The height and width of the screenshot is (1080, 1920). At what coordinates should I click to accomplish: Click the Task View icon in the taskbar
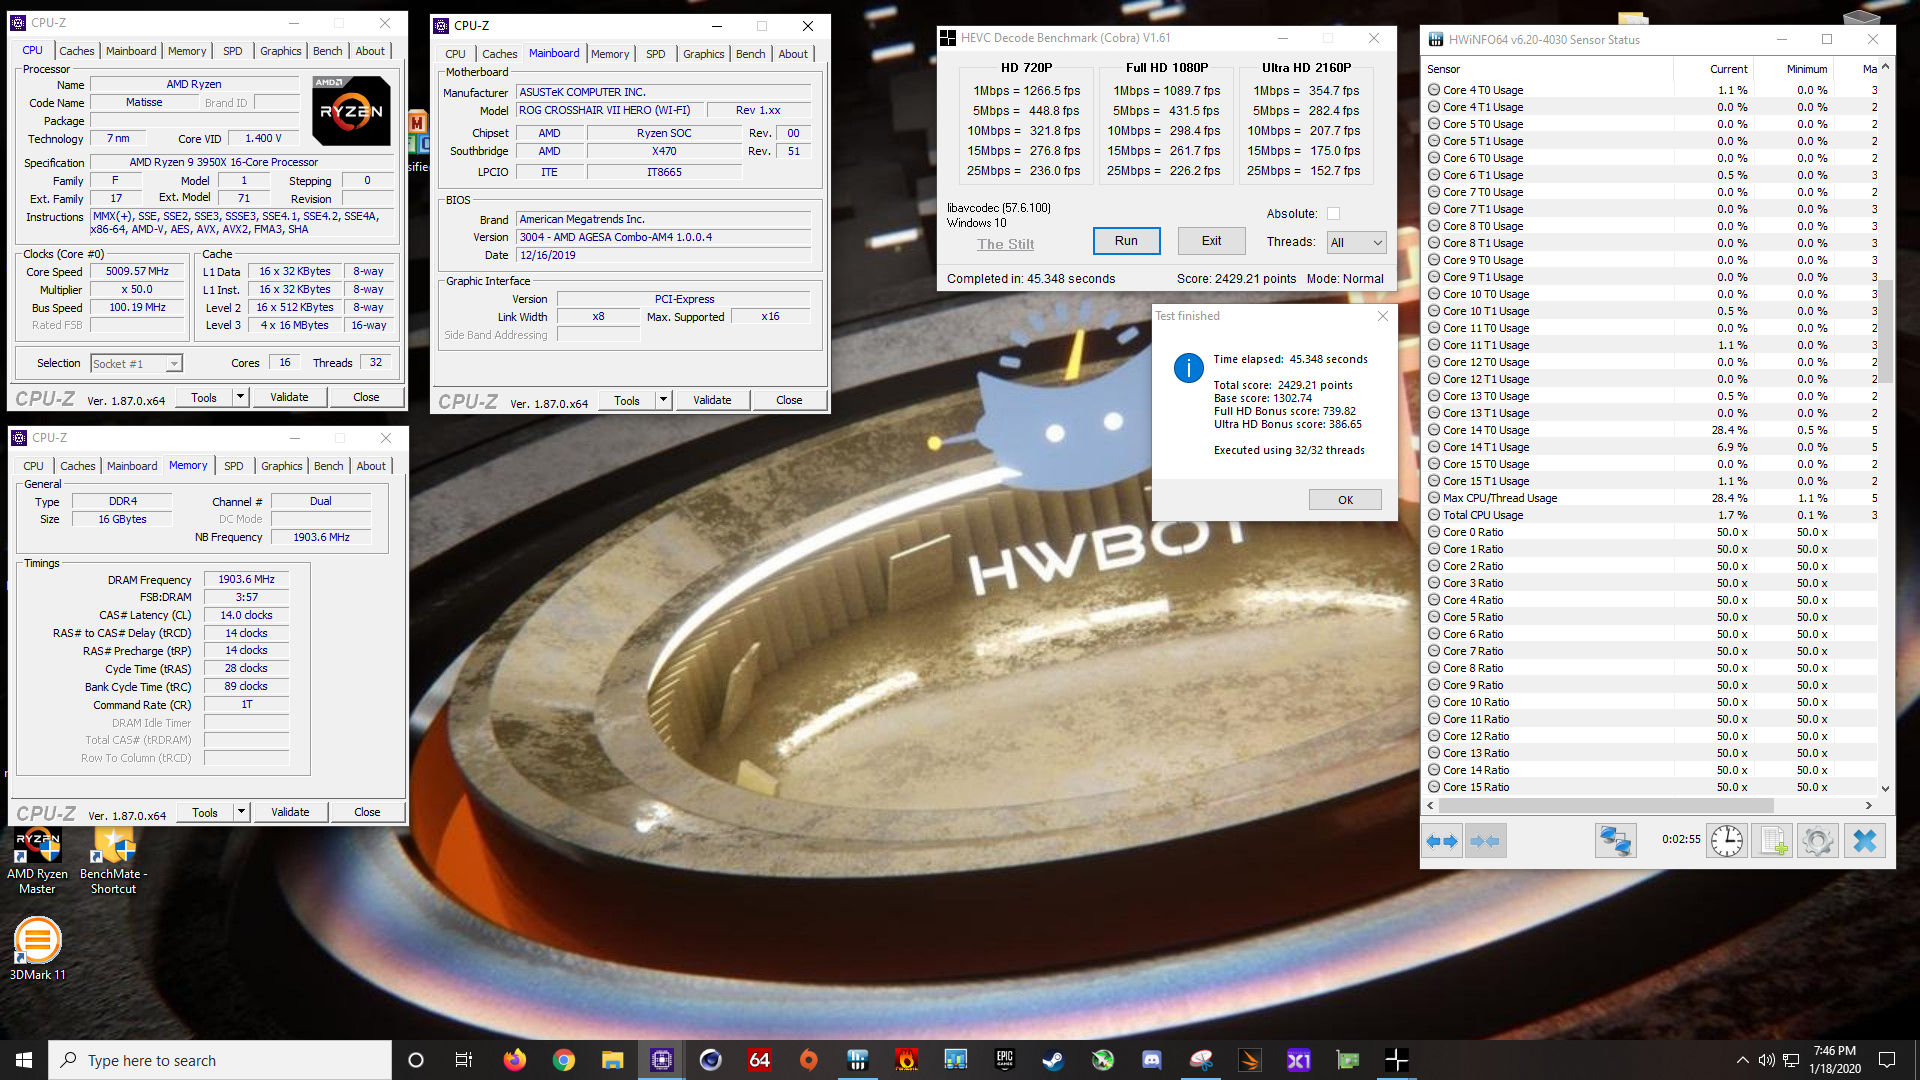pyautogui.click(x=464, y=1060)
